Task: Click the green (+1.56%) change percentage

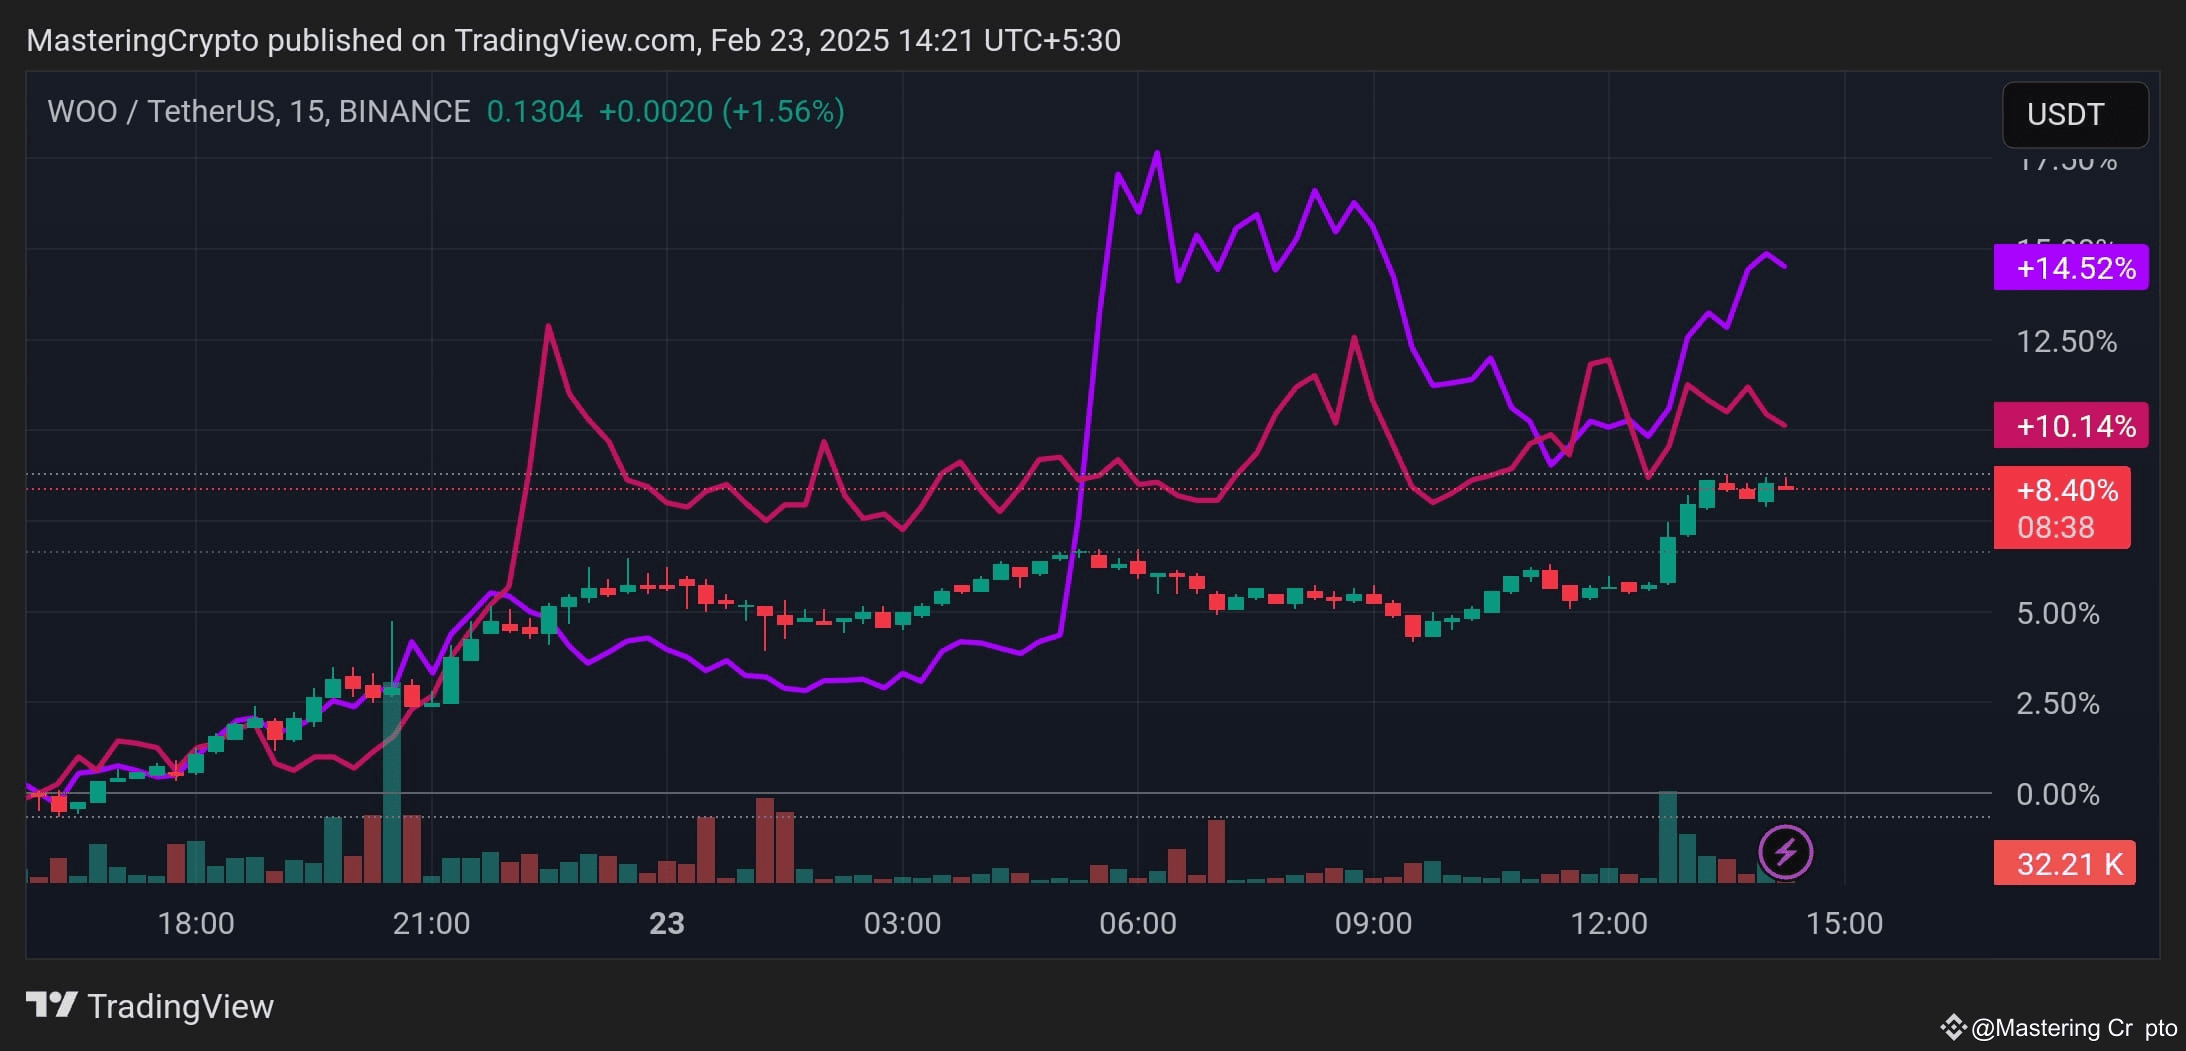Action: pyautogui.click(x=783, y=111)
